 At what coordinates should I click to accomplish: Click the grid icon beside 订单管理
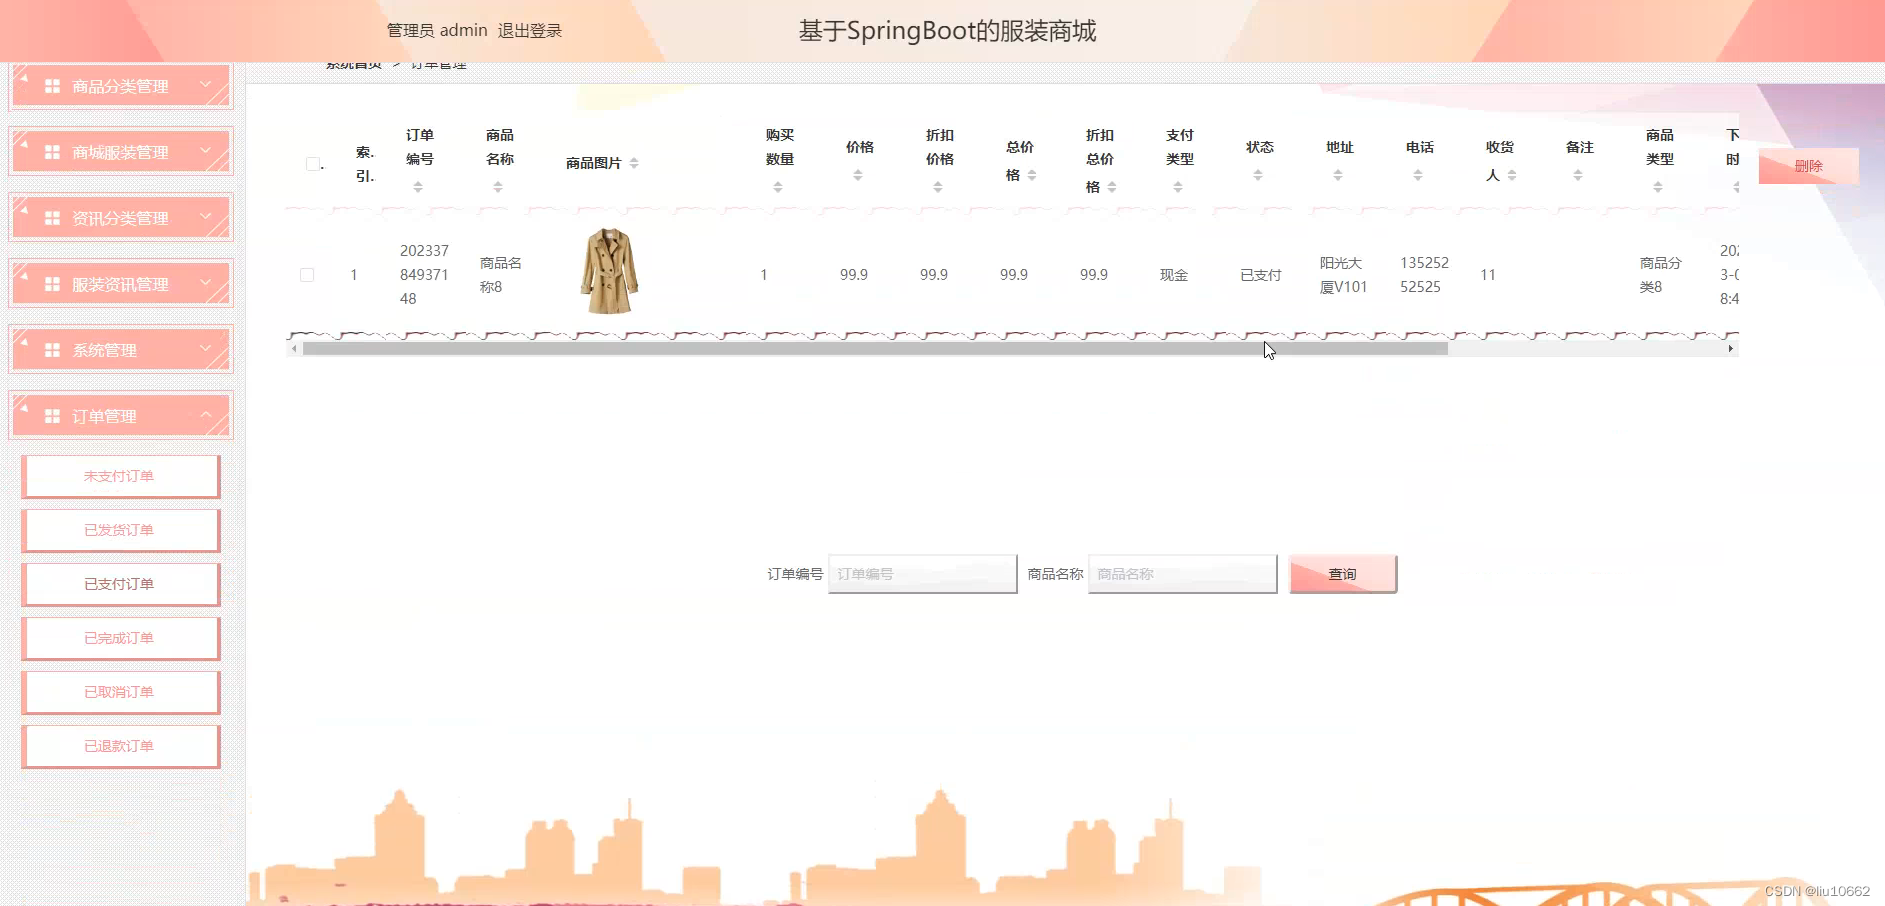click(52, 417)
